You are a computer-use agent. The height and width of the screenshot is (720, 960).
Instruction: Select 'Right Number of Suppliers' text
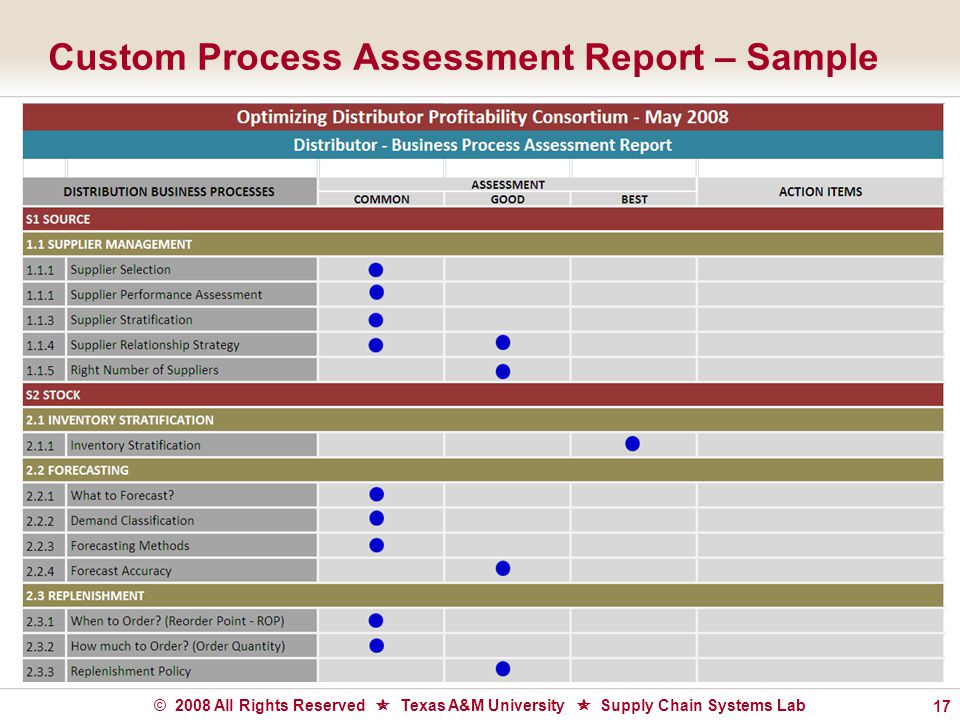pyautogui.click(x=144, y=370)
